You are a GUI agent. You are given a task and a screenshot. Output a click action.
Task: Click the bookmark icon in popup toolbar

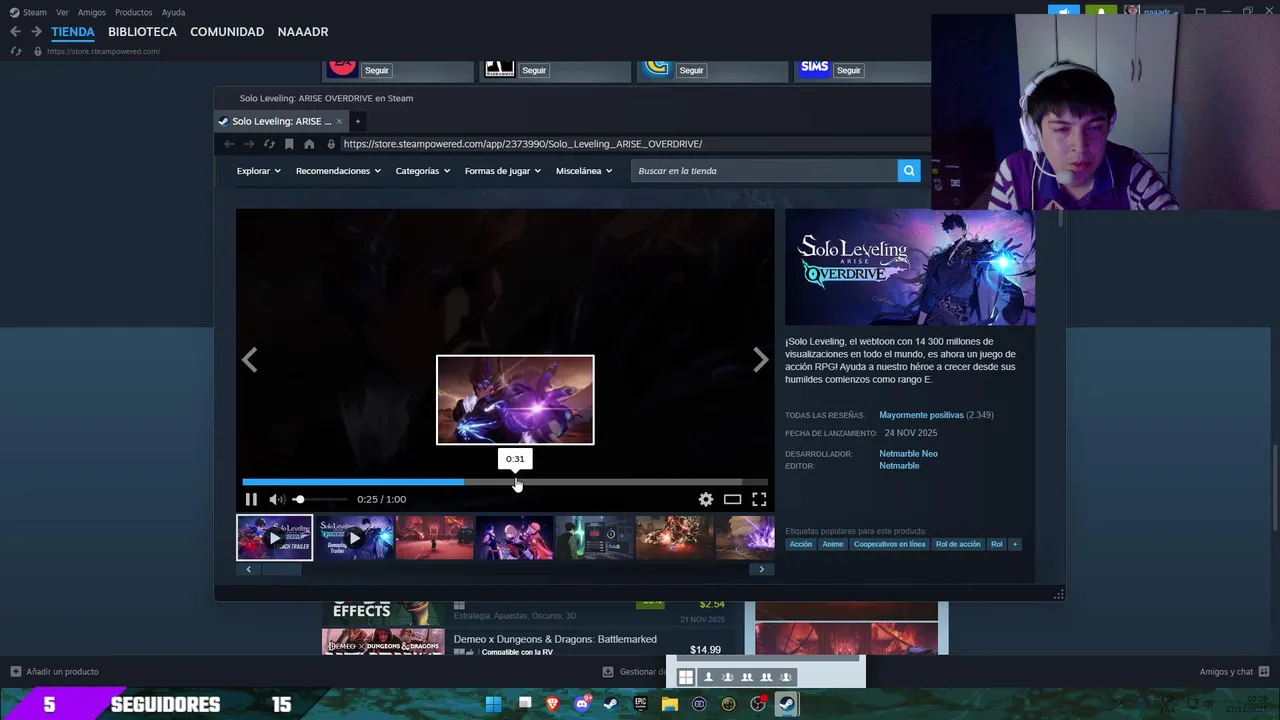pos(289,144)
